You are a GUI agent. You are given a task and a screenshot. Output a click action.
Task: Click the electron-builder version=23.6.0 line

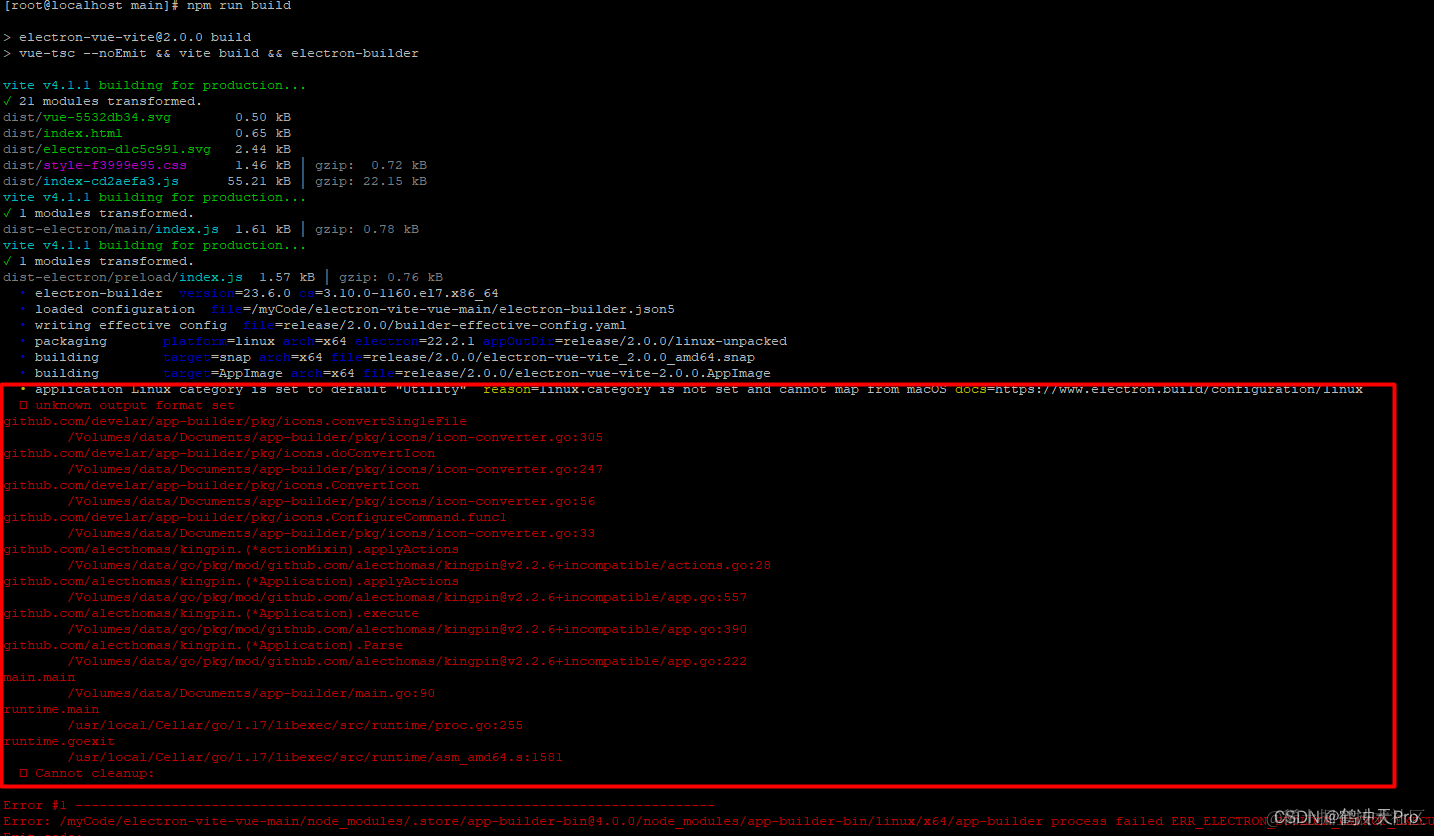tap(259, 293)
